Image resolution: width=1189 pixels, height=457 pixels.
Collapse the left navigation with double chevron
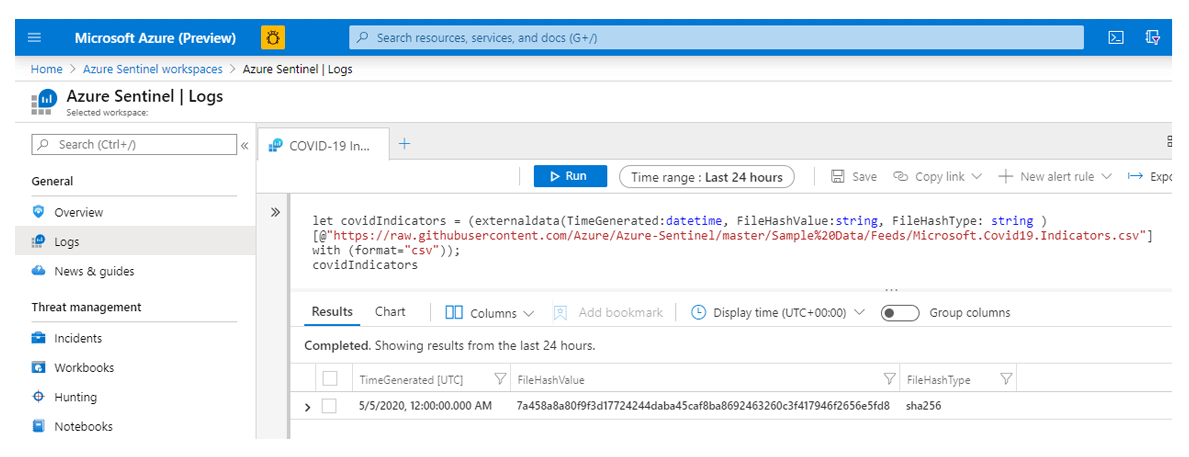click(245, 146)
